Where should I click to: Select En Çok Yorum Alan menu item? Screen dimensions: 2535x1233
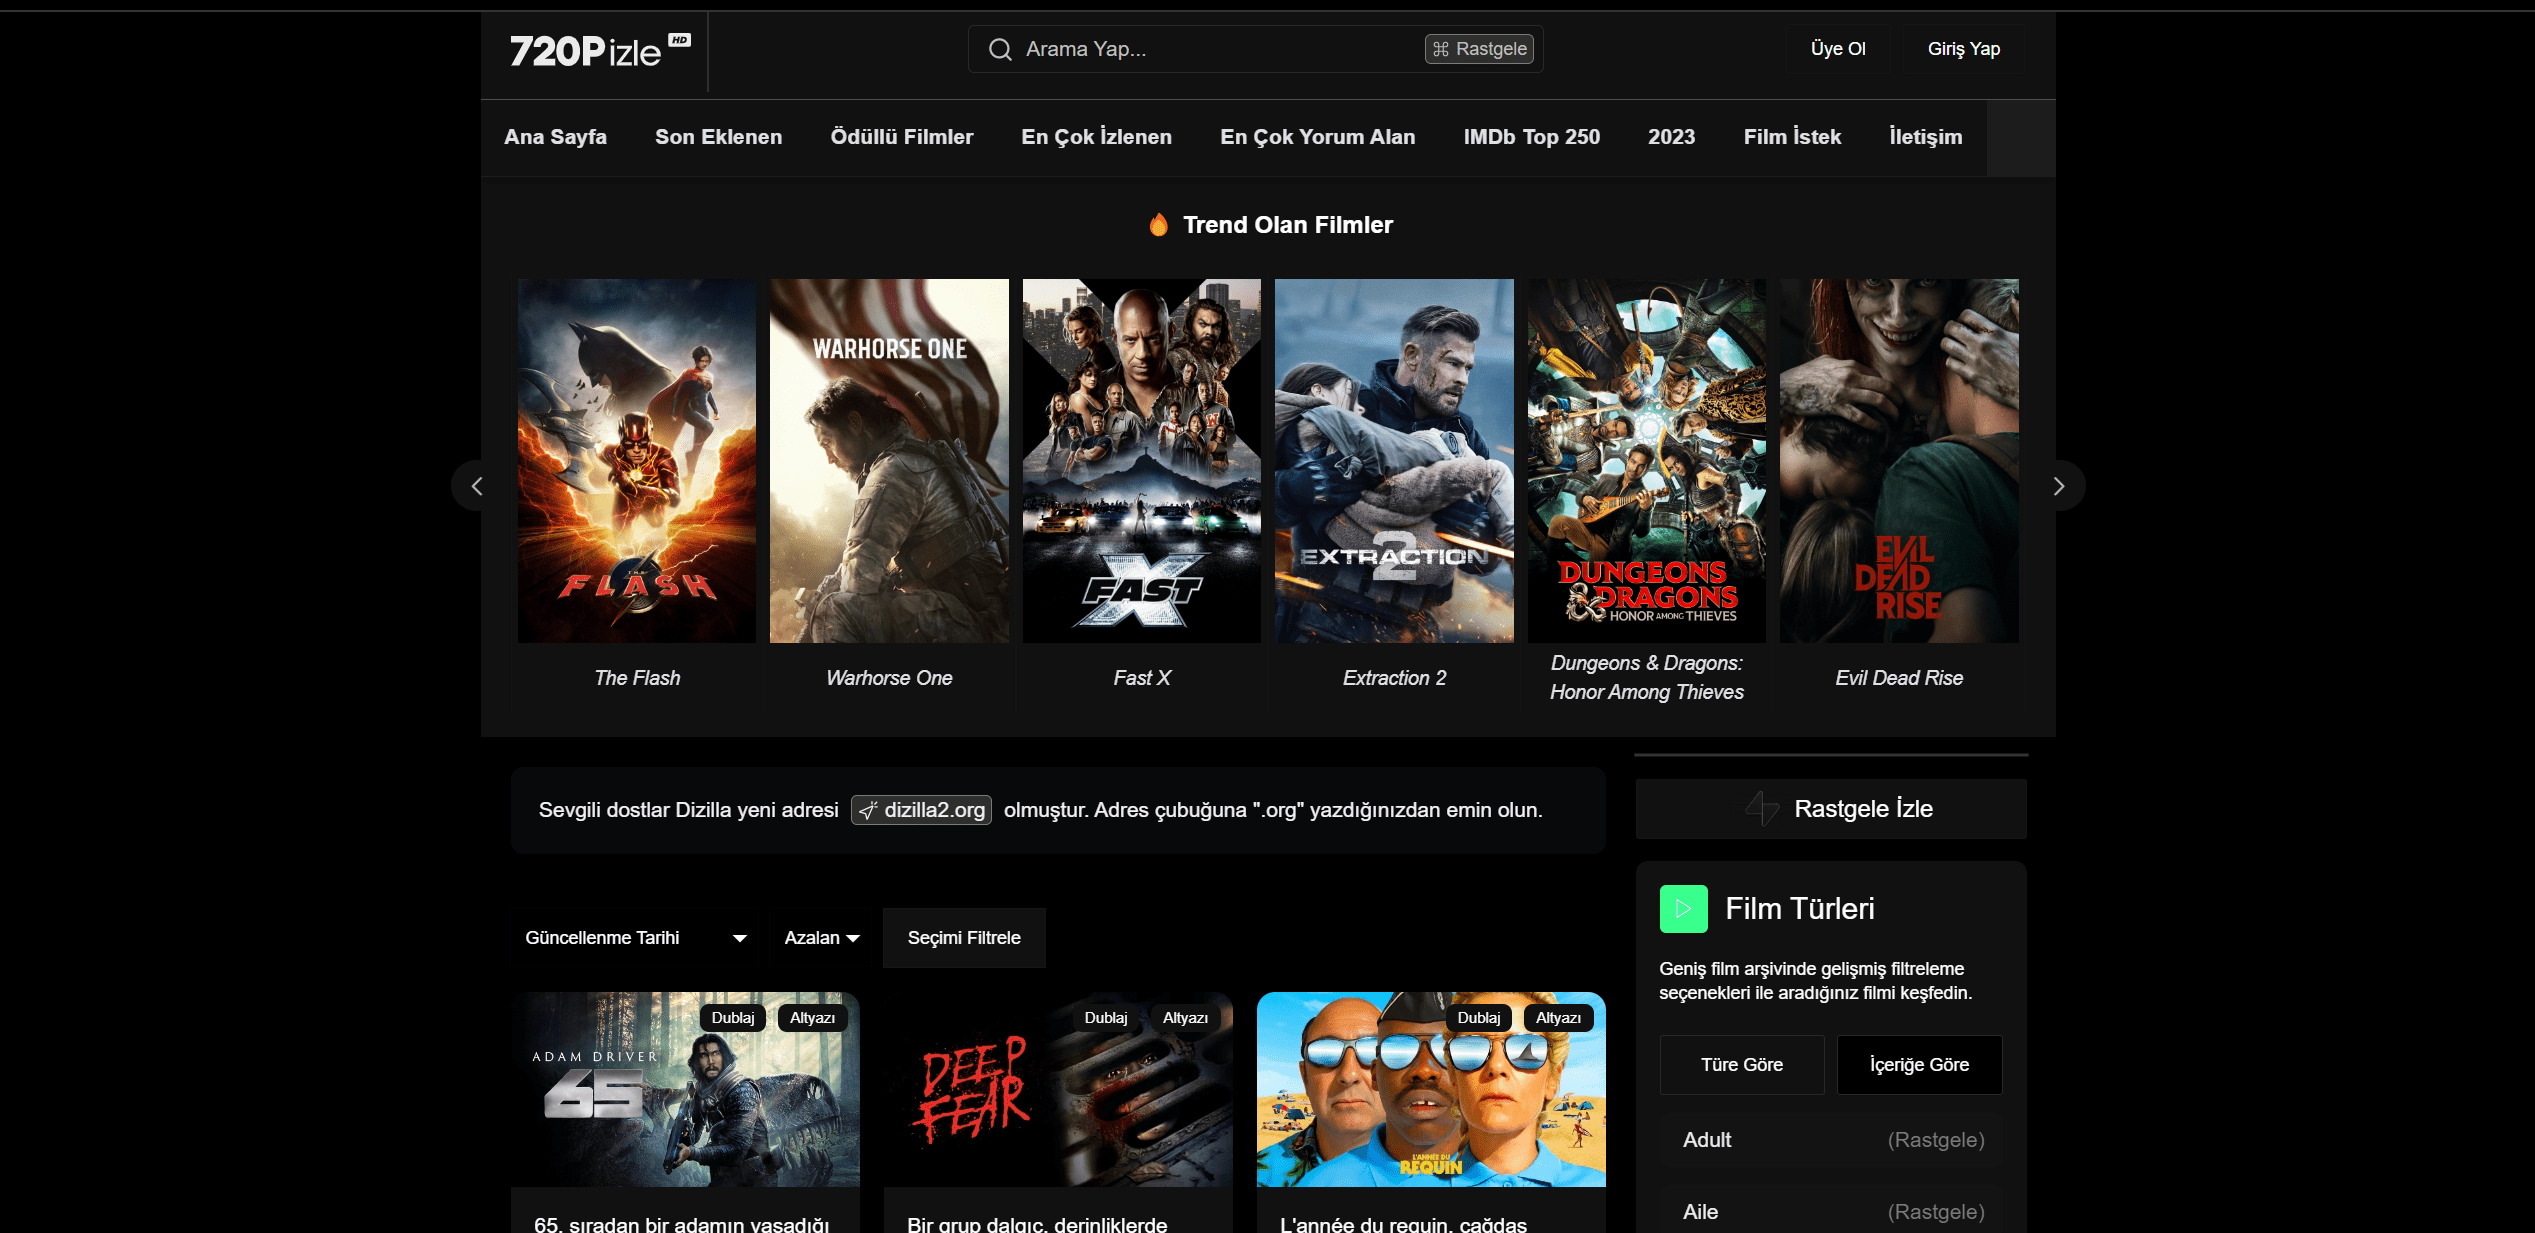click(x=1318, y=137)
